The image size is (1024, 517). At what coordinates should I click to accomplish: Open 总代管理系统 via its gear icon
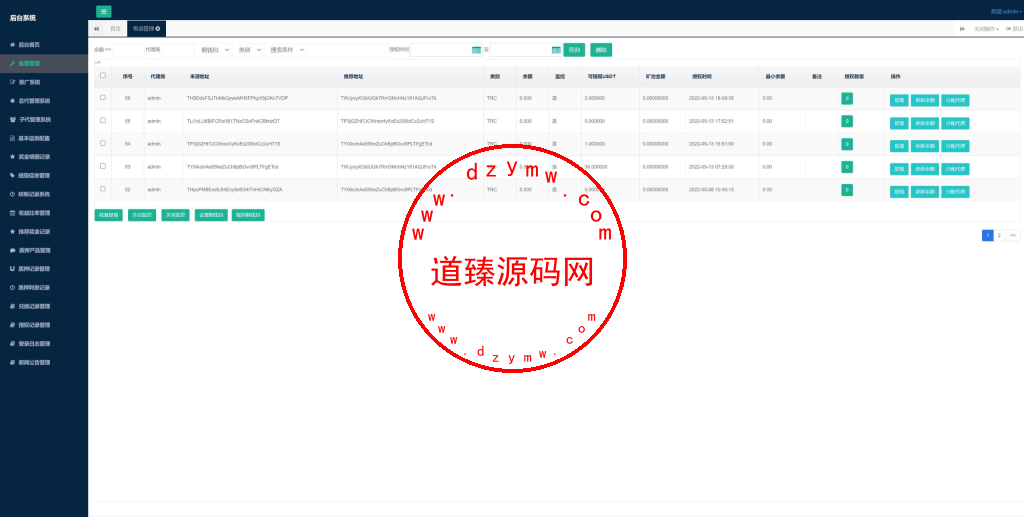pos(12,101)
